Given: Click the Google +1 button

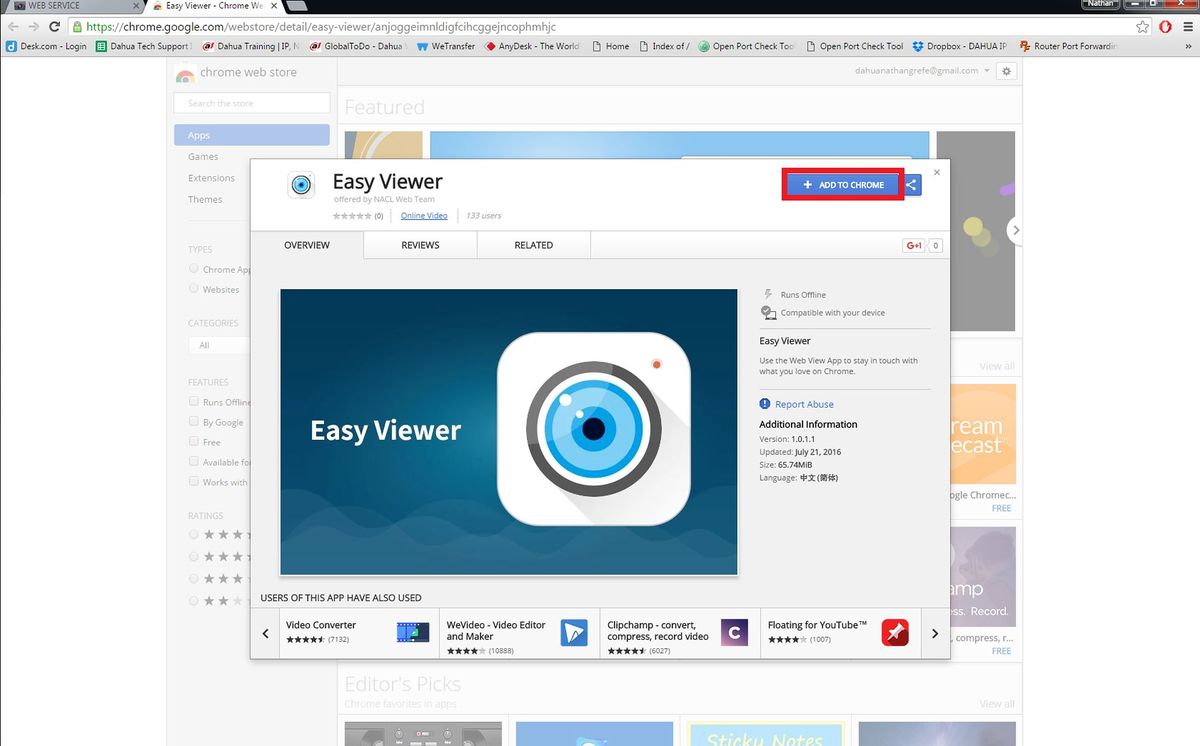Looking at the screenshot, I should (x=913, y=245).
